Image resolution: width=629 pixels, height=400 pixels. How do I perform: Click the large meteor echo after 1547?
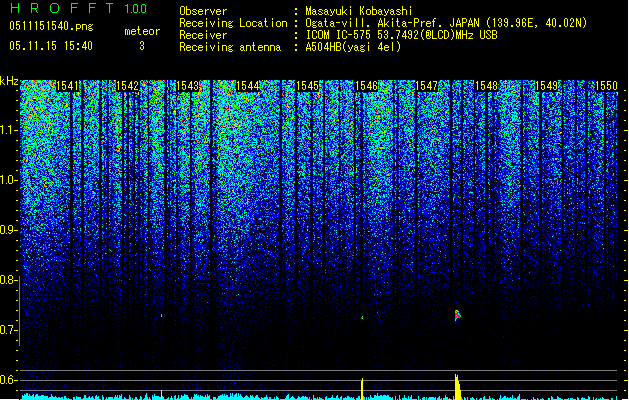457,316
